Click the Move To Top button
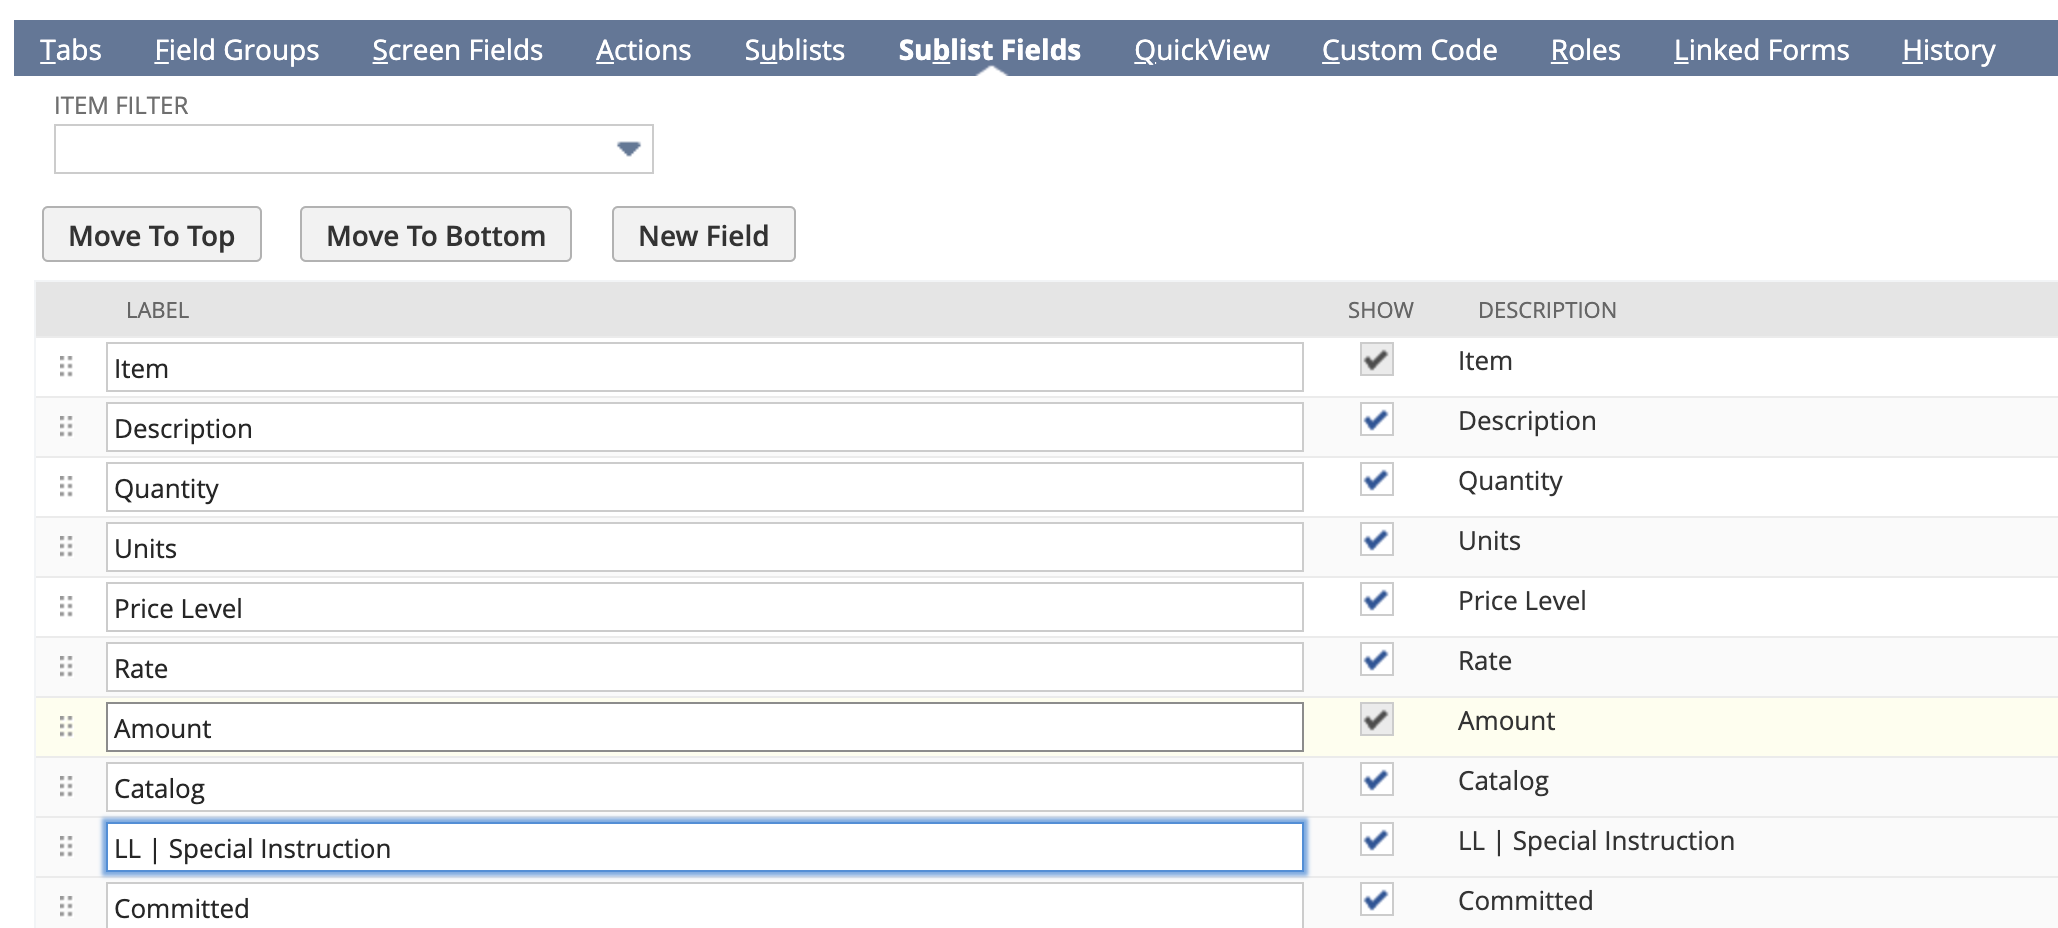Screen dimensions: 2058x928 (x=152, y=235)
